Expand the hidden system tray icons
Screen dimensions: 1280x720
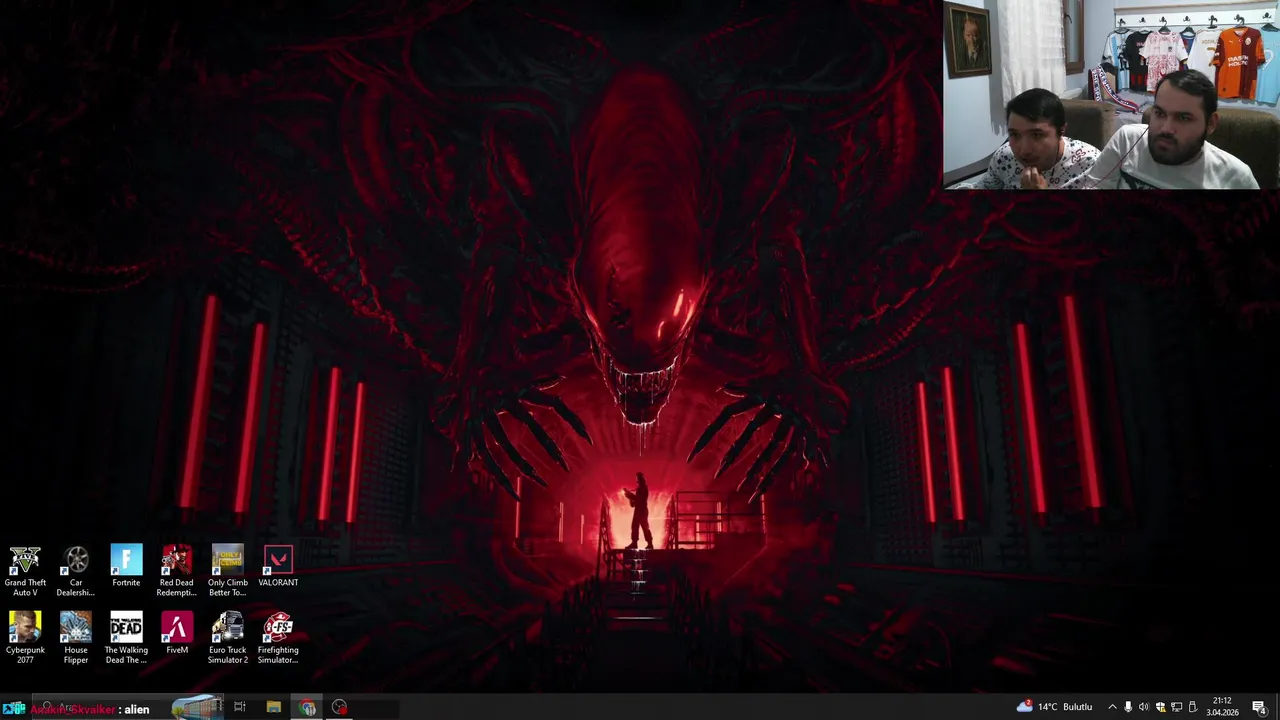(x=1112, y=707)
